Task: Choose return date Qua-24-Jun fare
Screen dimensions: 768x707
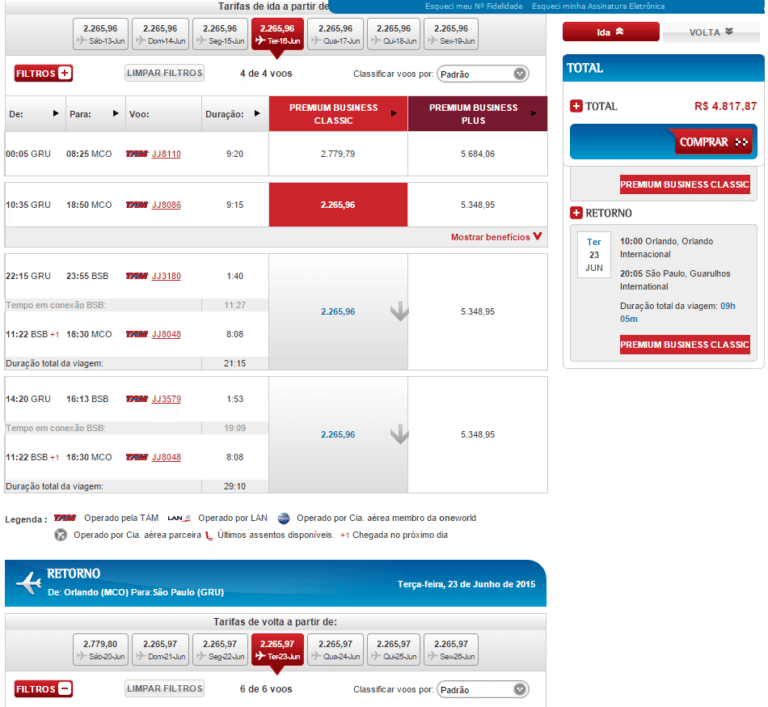Action: pyautogui.click(x=335, y=650)
